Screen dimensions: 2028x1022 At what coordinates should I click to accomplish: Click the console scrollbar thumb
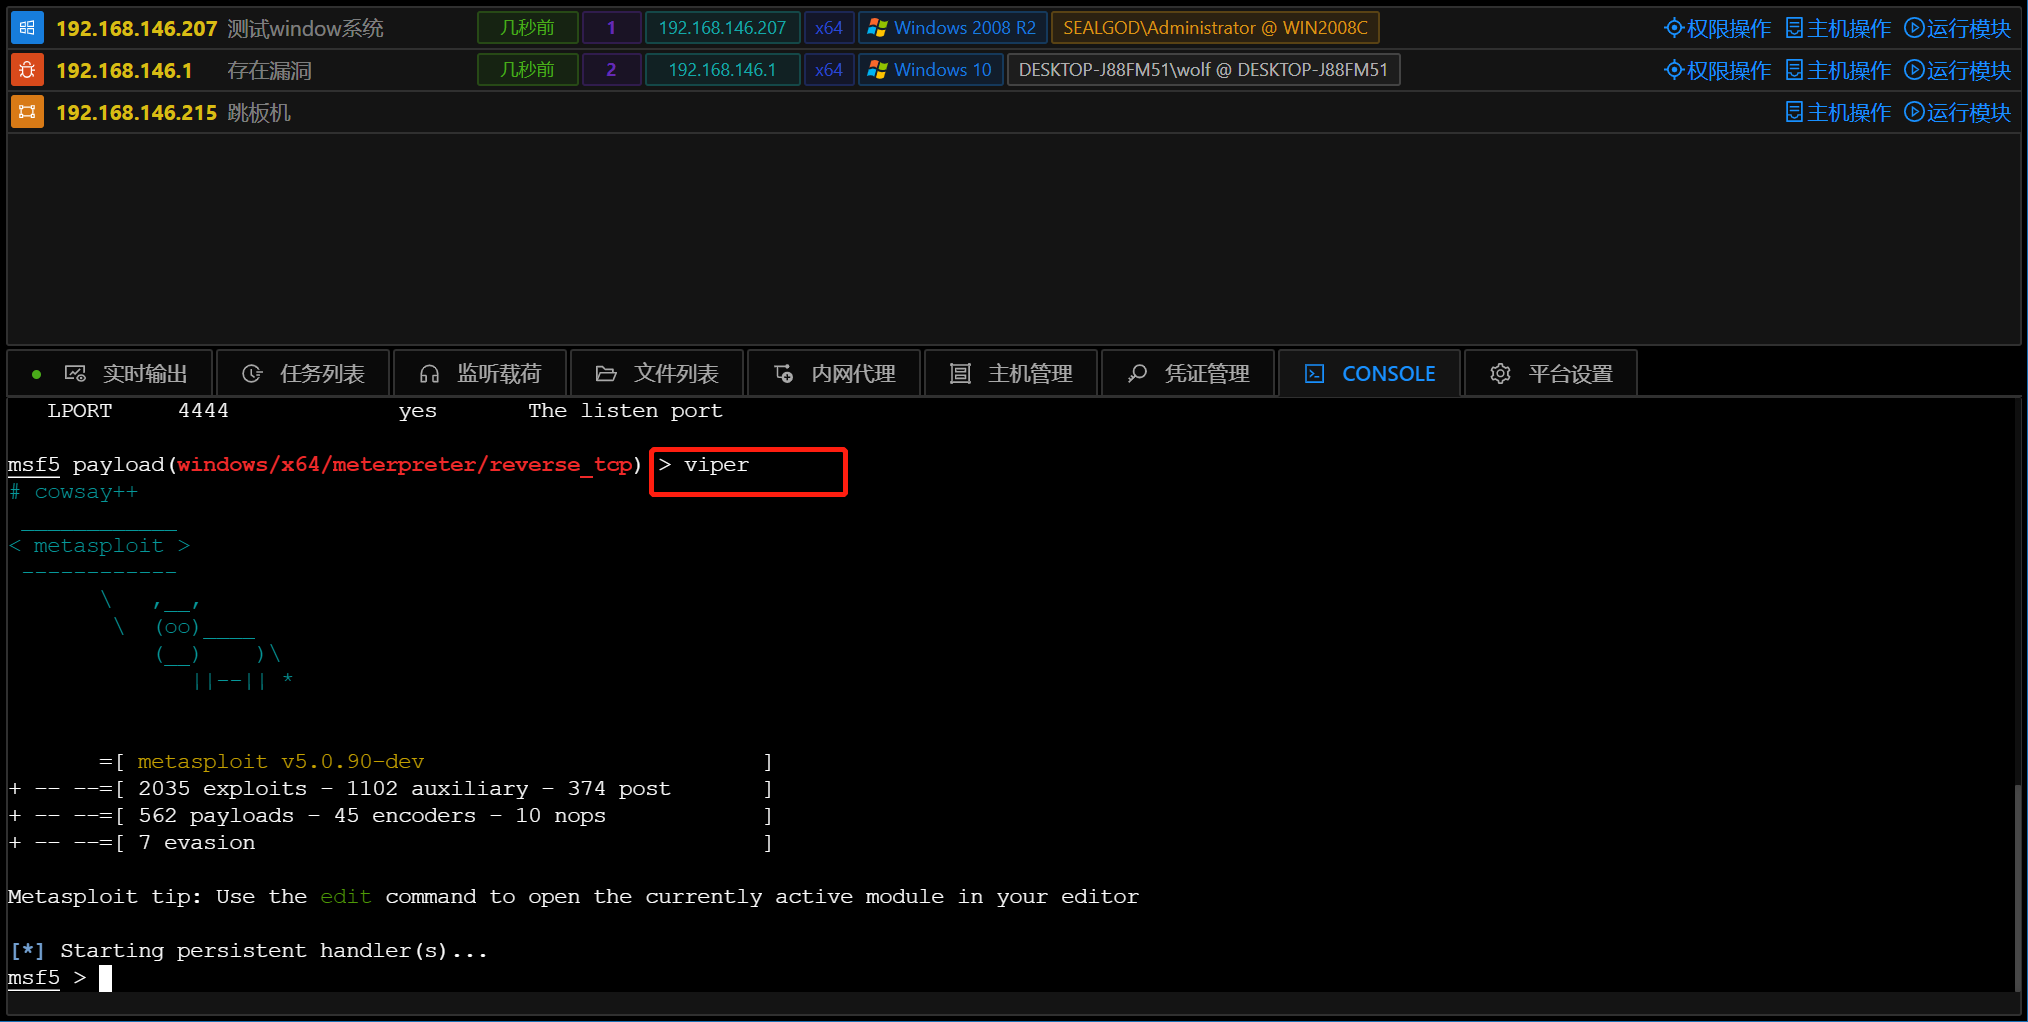[2017, 886]
